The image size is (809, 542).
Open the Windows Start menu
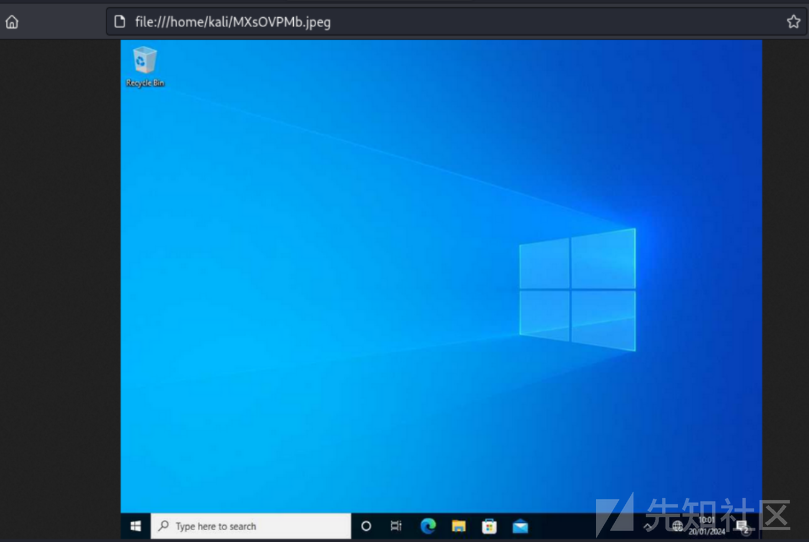(x=136, y=526)
